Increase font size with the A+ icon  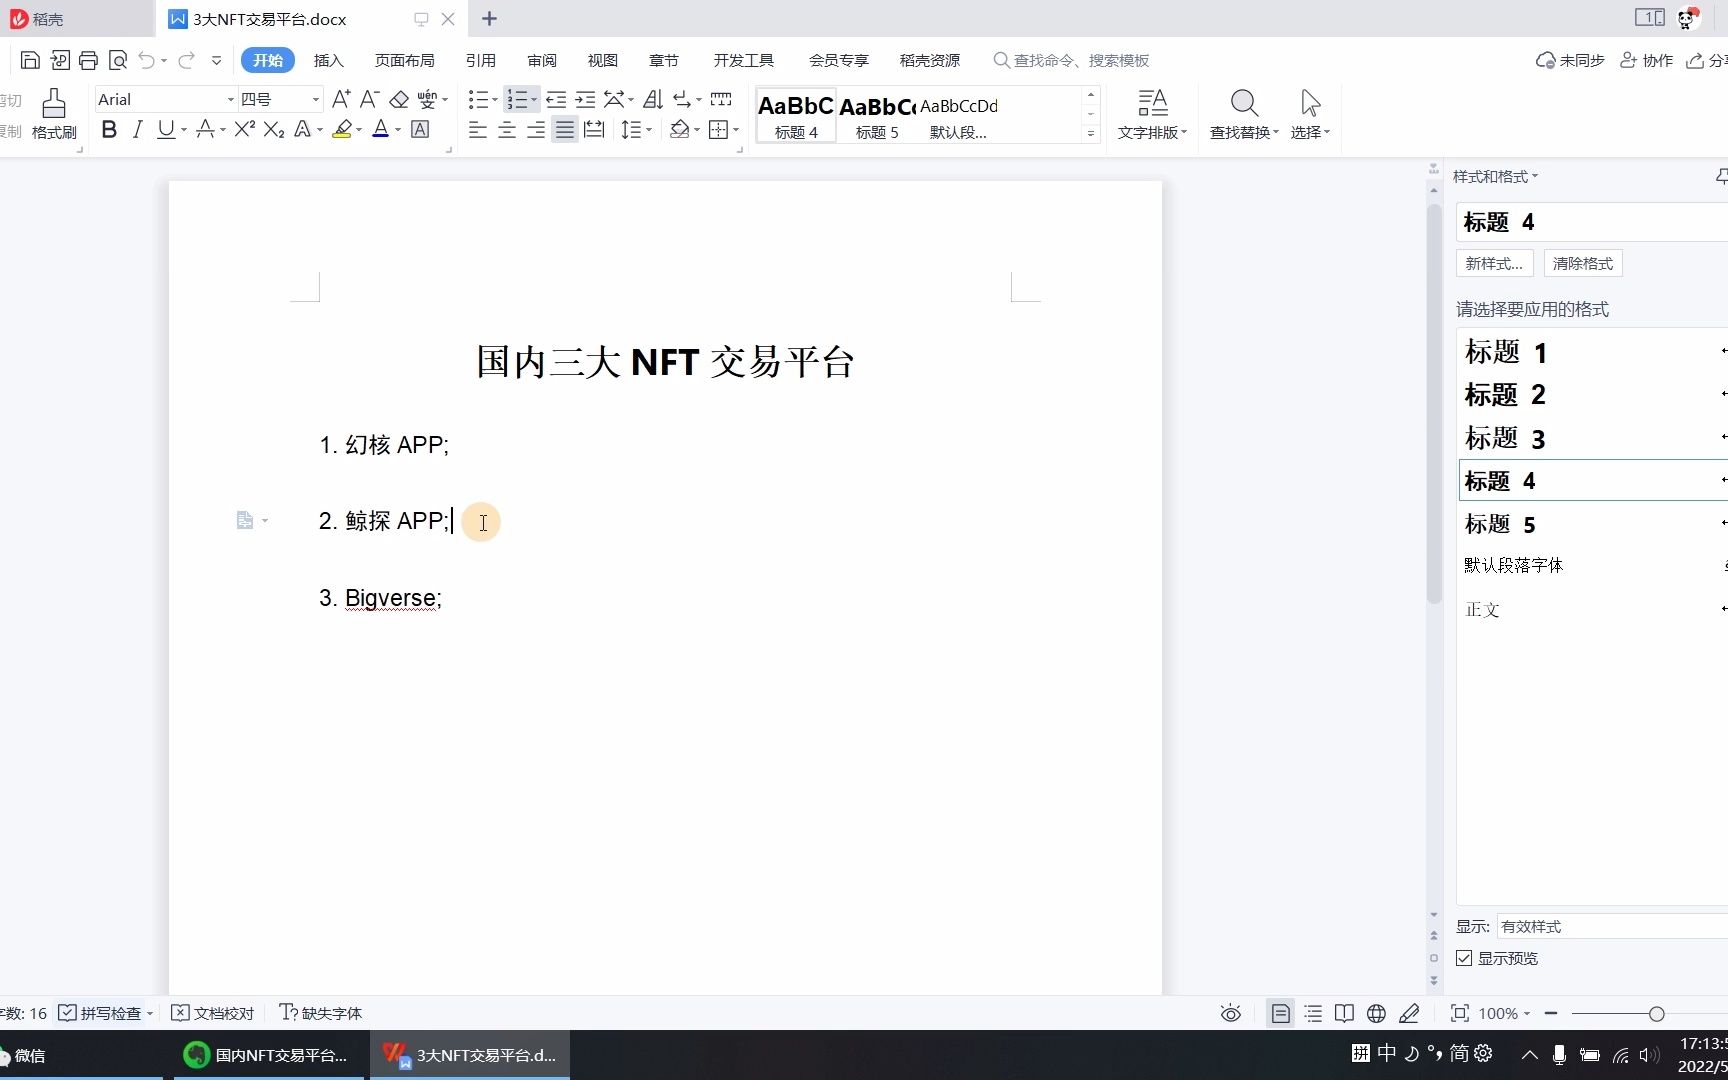[341, 99]
